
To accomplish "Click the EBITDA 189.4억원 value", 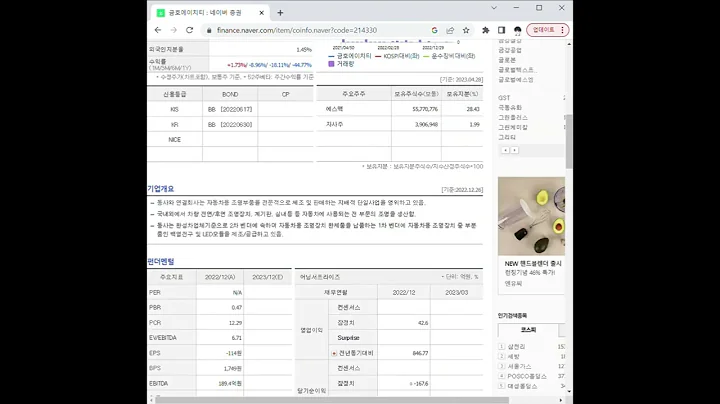I will (x=230, y=383).
